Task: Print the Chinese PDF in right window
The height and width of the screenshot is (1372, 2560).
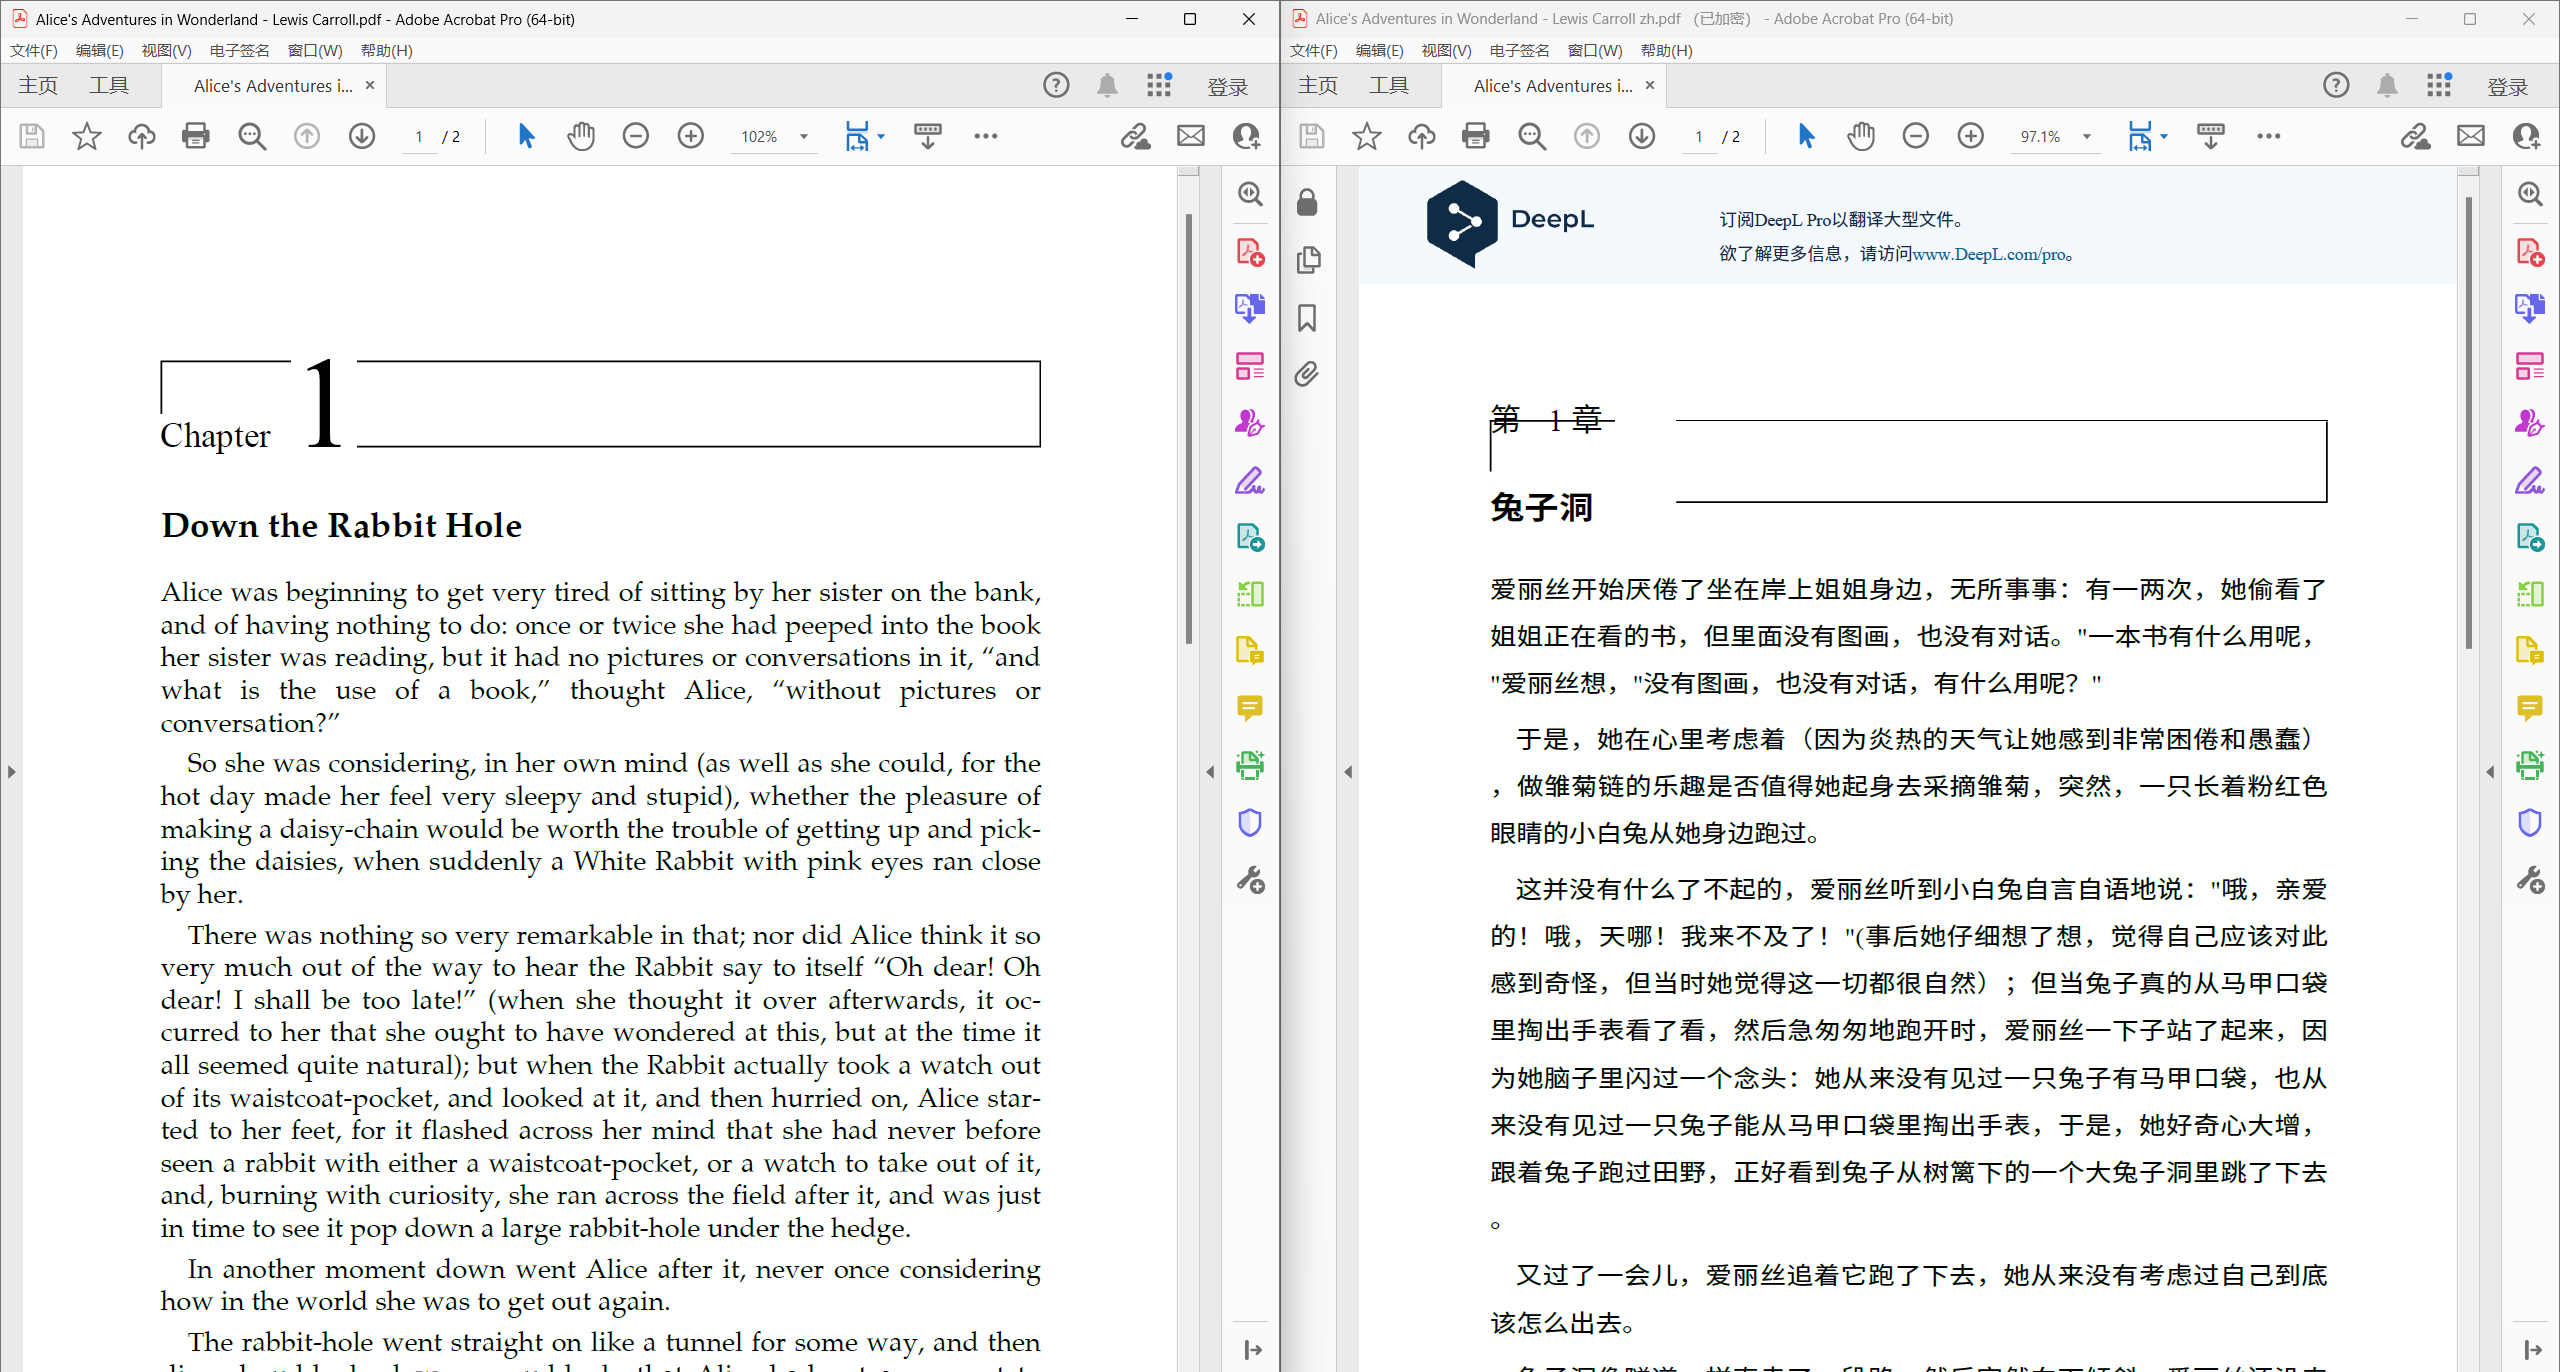Action: point(1476,136)
